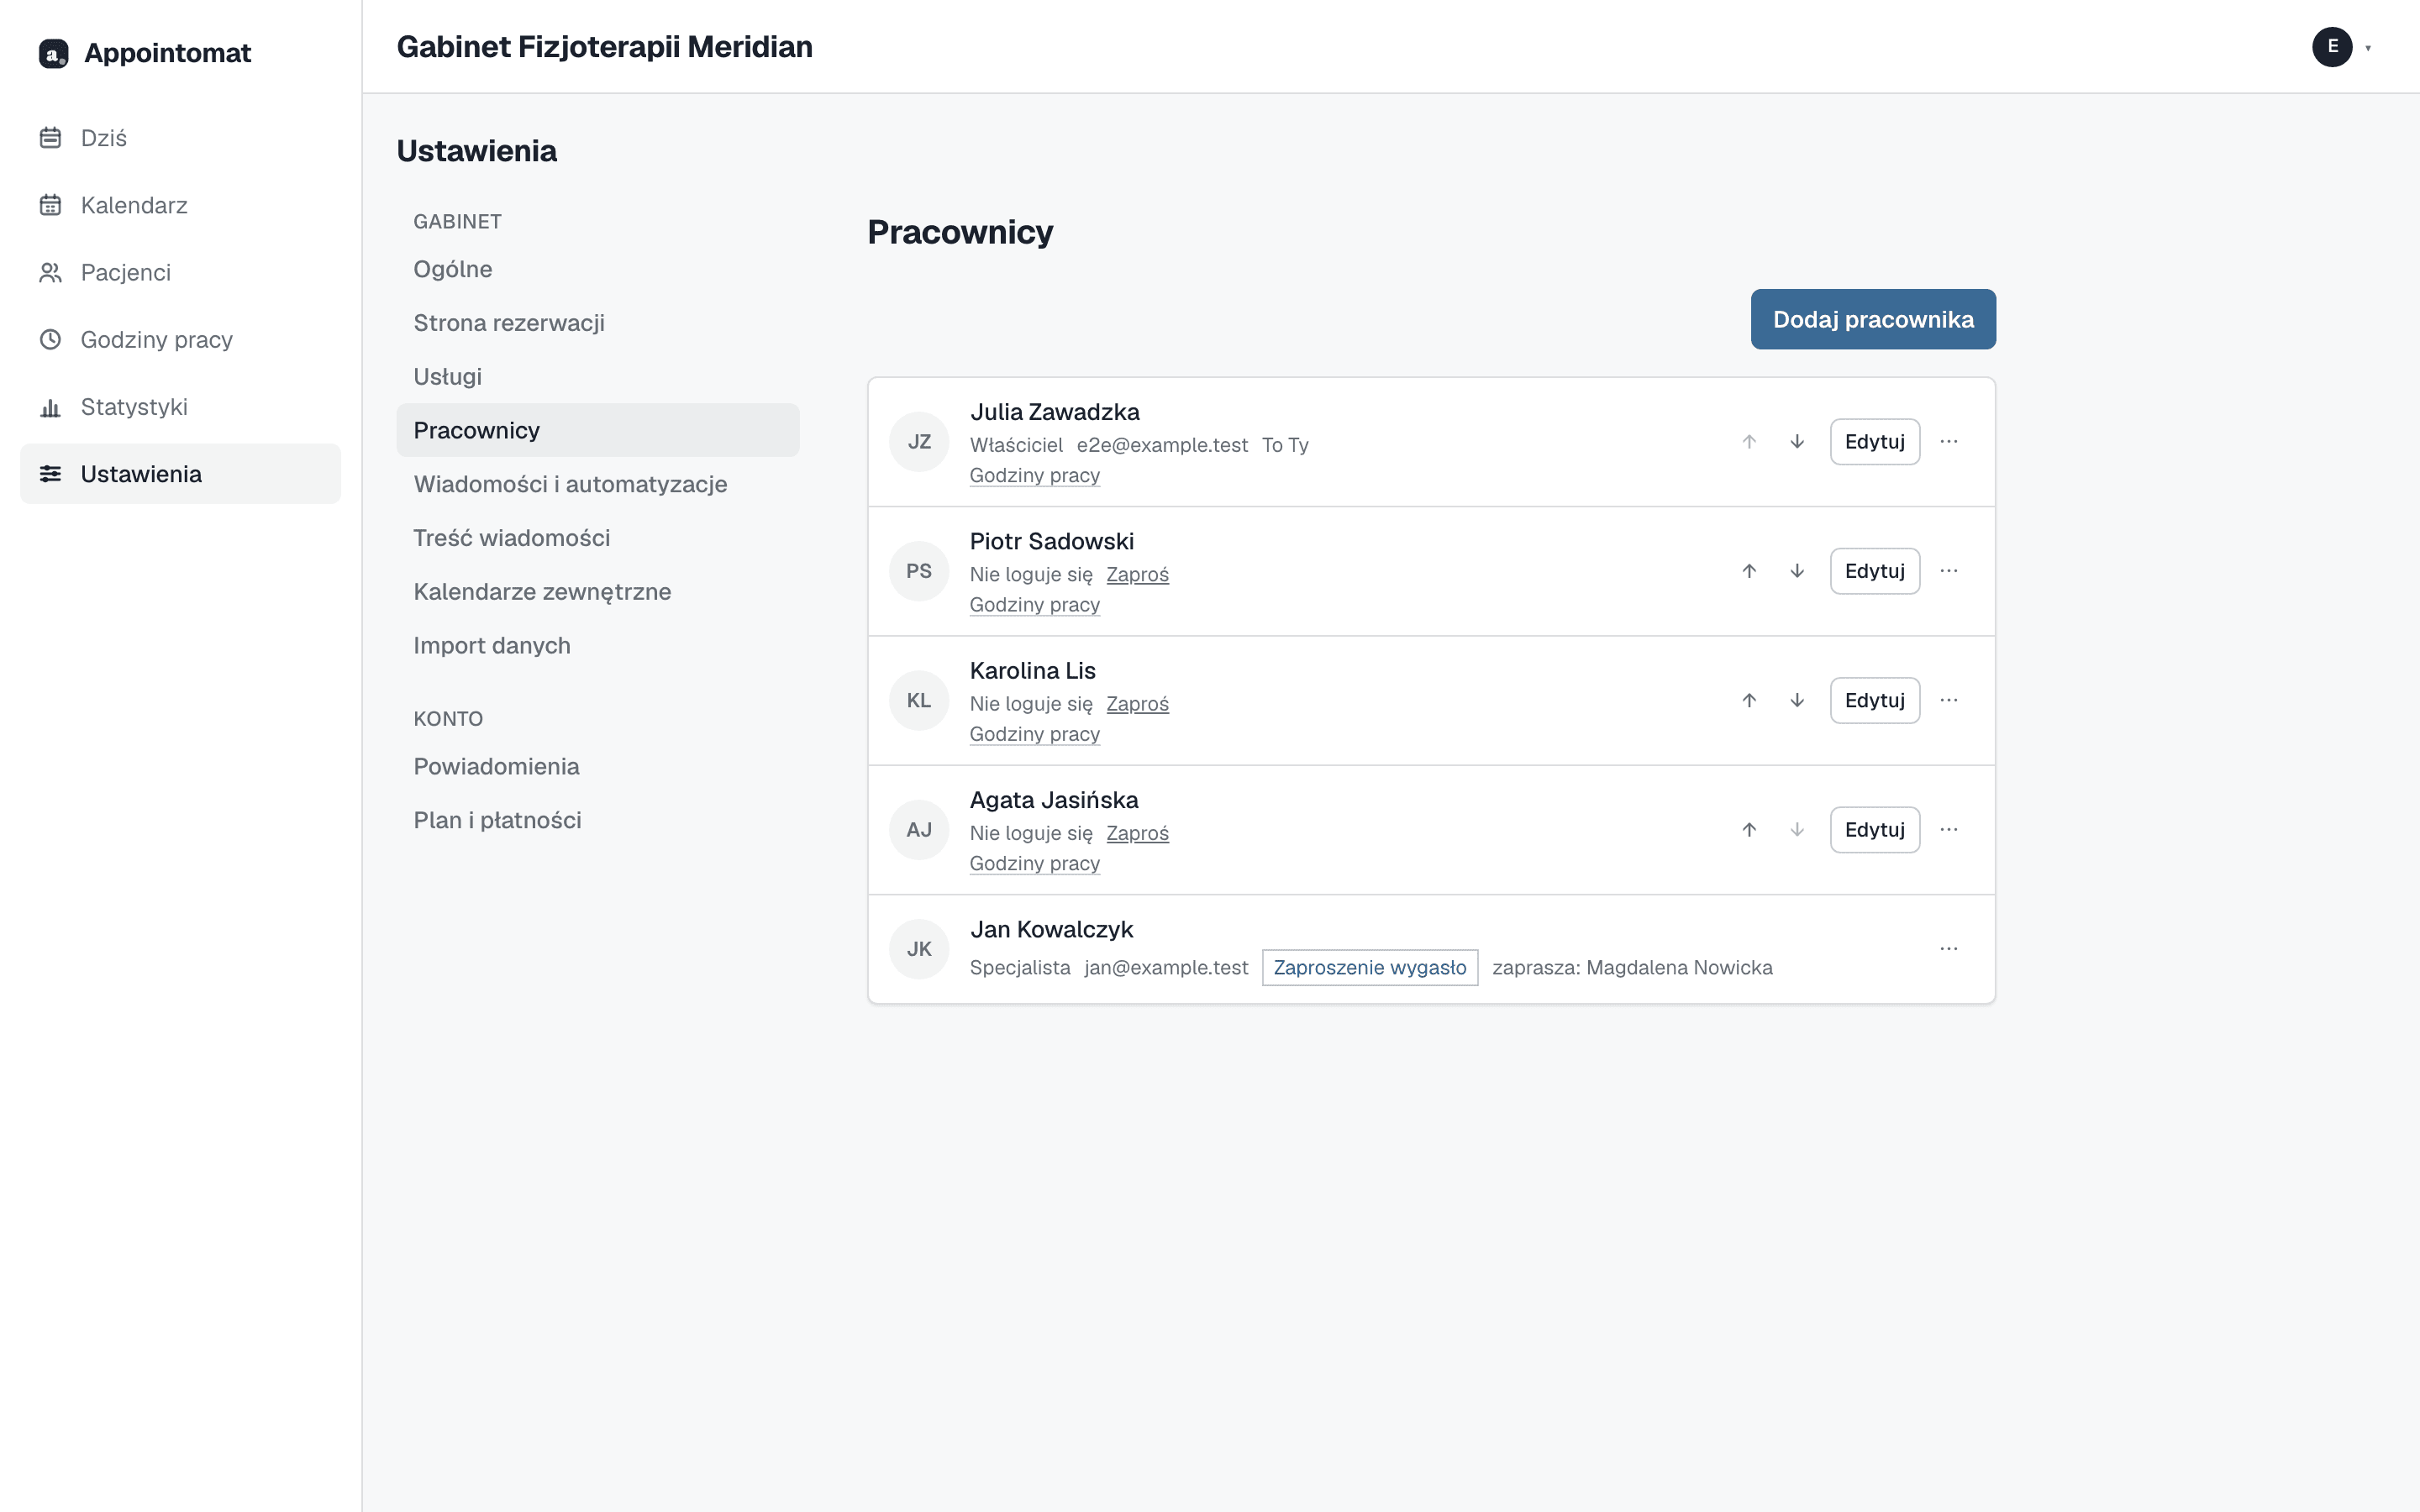Move Agata Jasińska up with arrow

(1749, 829)
